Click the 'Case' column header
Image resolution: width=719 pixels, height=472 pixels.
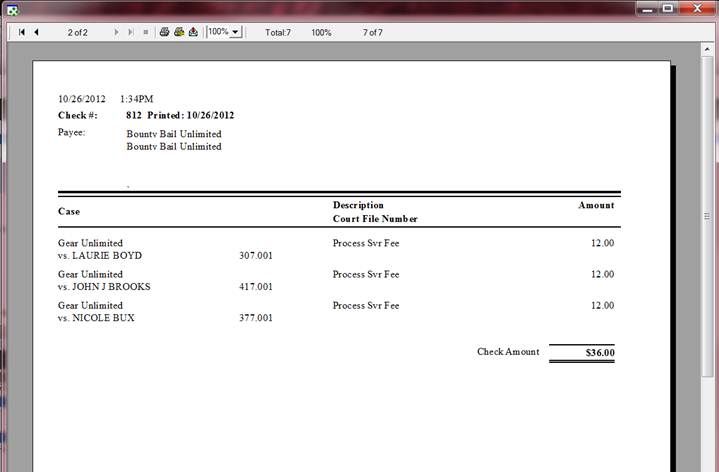(69, 211)
